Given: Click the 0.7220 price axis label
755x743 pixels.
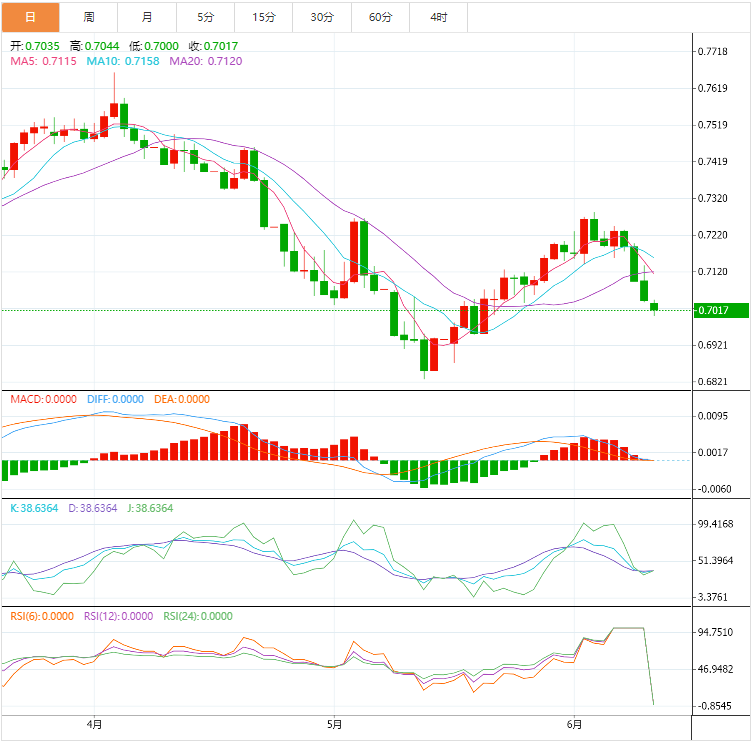Looking at the screenshot, I should (713, 235).
